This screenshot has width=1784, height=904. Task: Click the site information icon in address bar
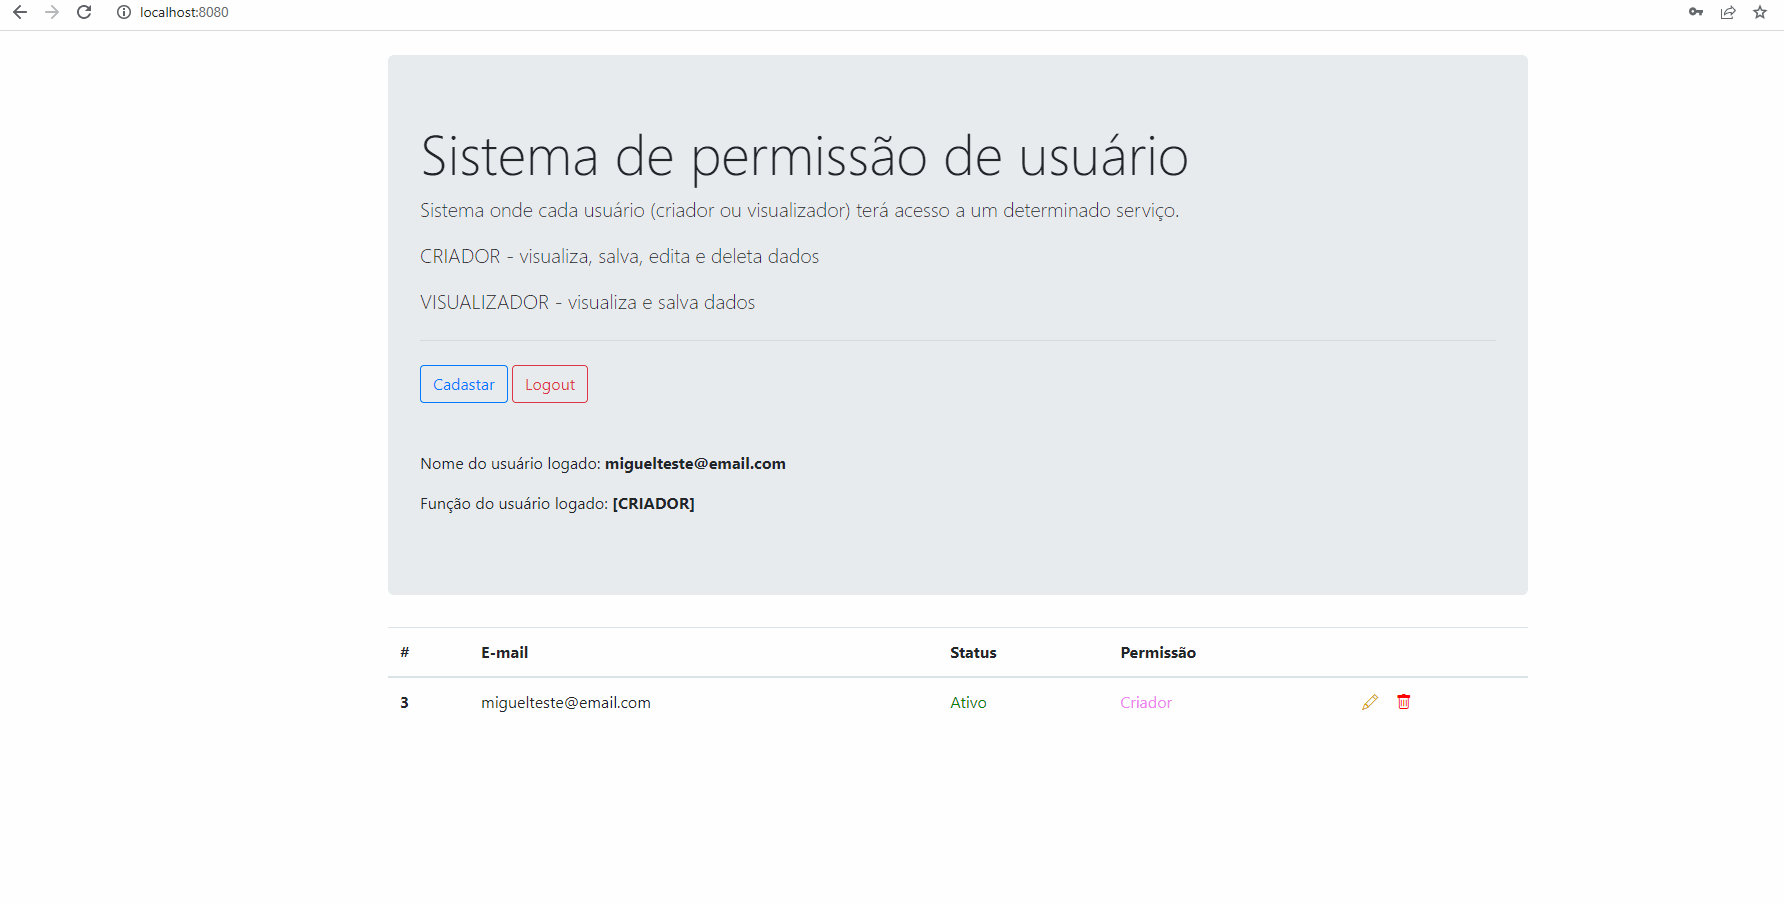click(122, 12)
